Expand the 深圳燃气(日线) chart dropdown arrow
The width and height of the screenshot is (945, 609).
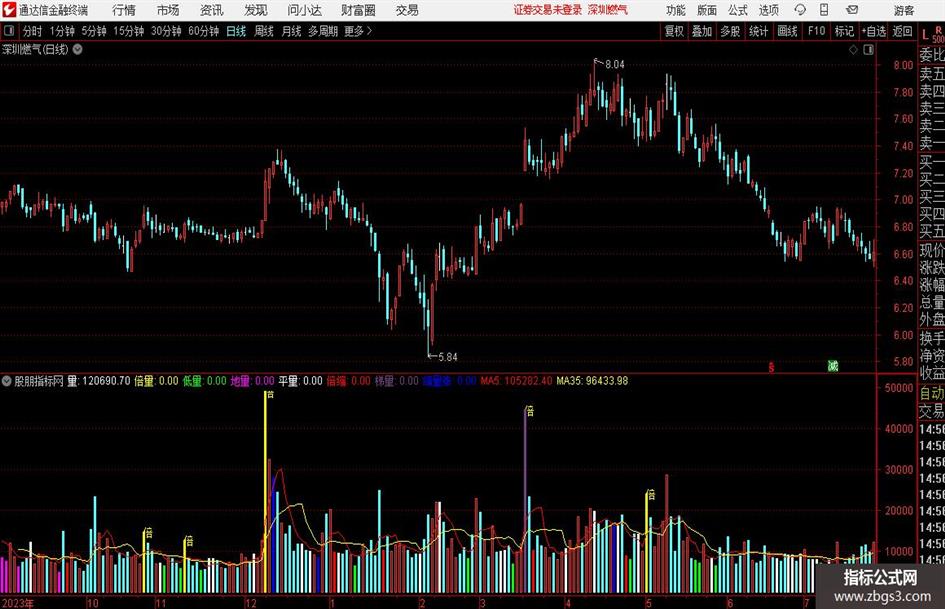(x=77, y=49)
